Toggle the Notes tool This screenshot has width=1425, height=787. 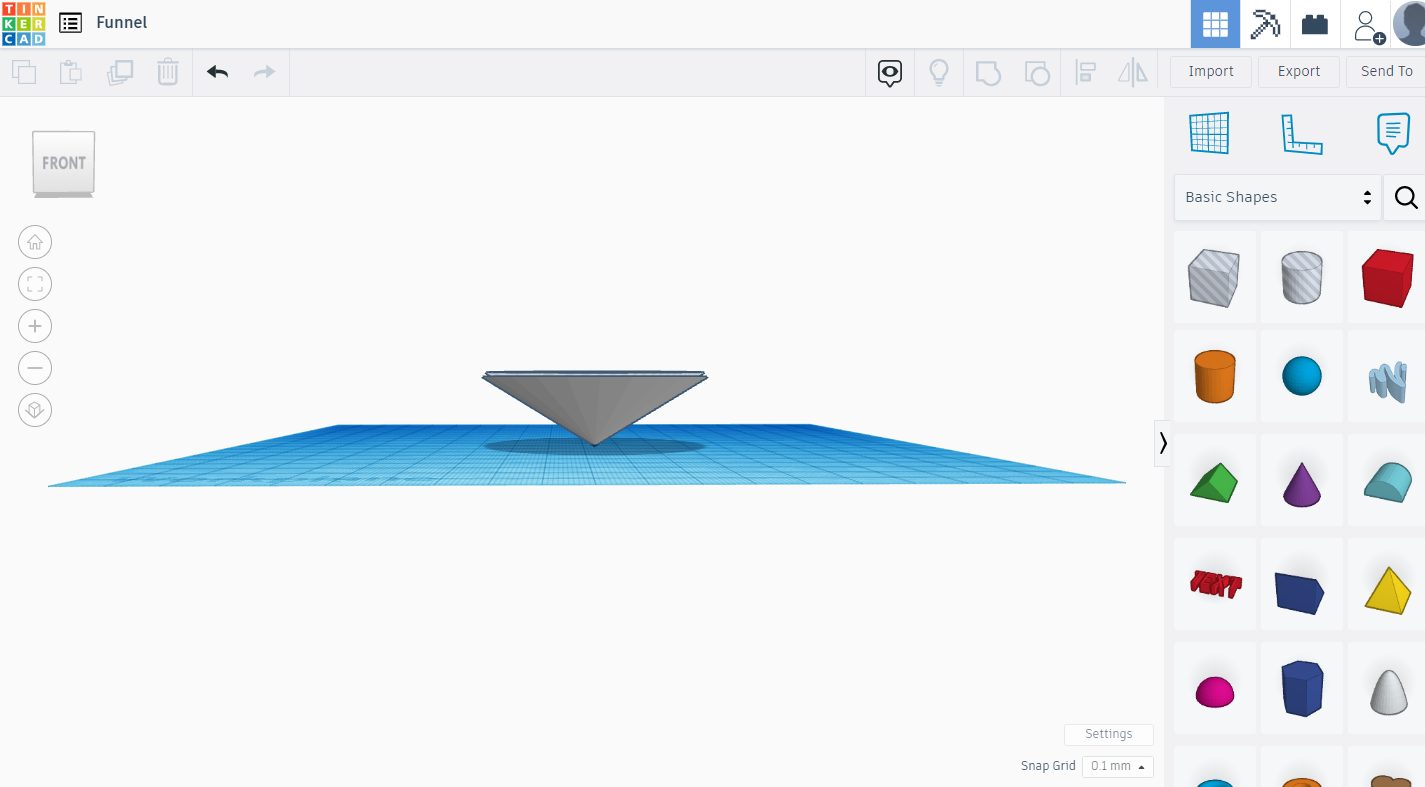[x=1392, y=133]
